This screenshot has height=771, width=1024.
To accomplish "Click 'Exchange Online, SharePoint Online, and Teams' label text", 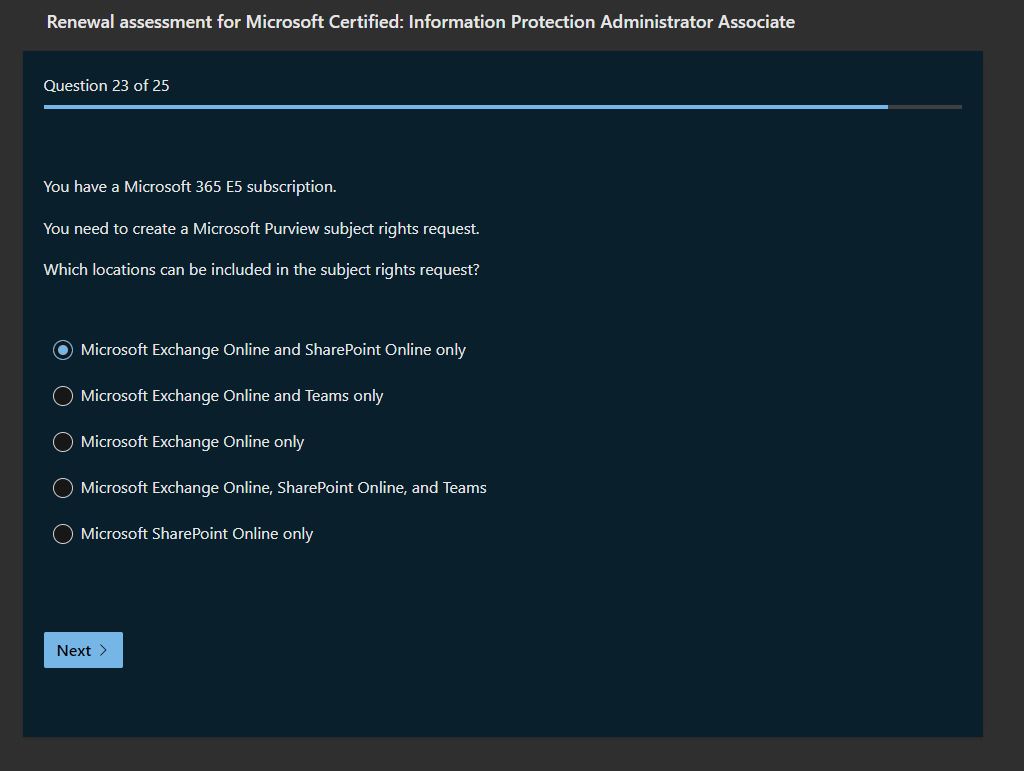I will [284, 488].
